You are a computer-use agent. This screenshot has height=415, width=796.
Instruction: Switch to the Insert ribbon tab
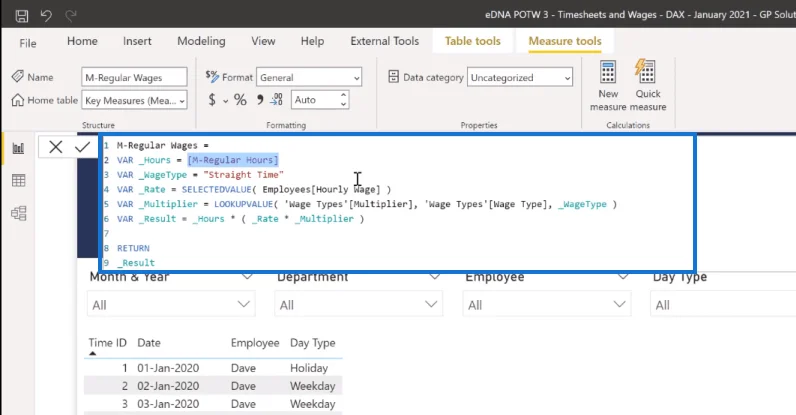click(x=137, y=41)
